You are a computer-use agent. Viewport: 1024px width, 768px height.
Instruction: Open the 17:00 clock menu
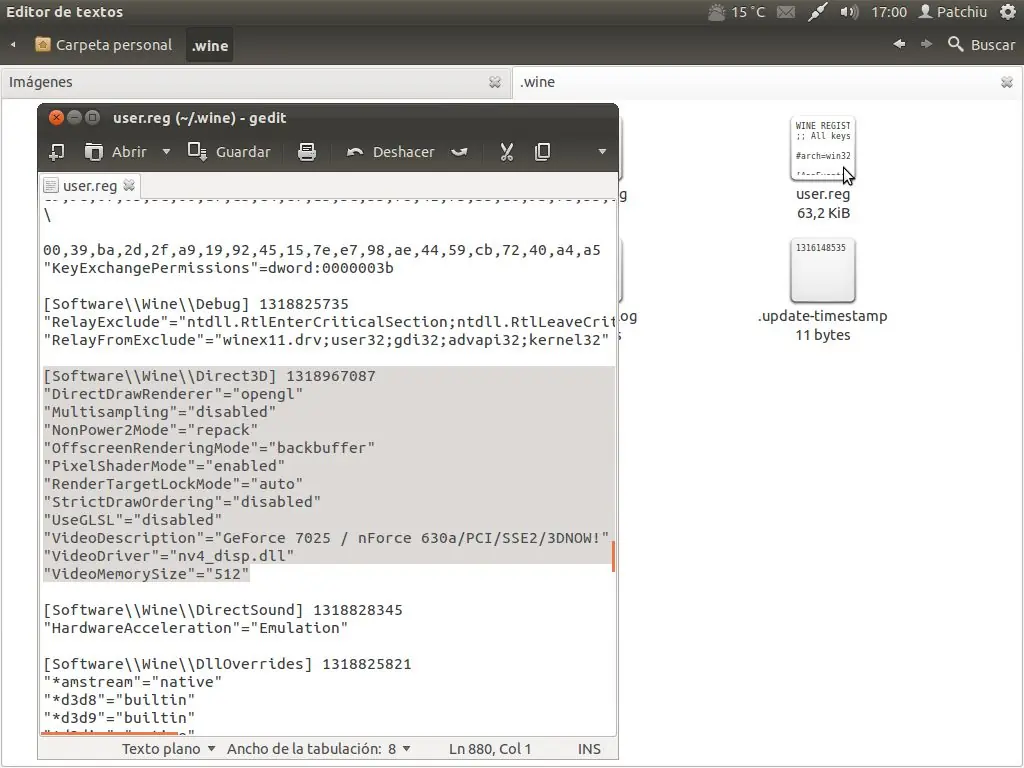click(889, 12)
